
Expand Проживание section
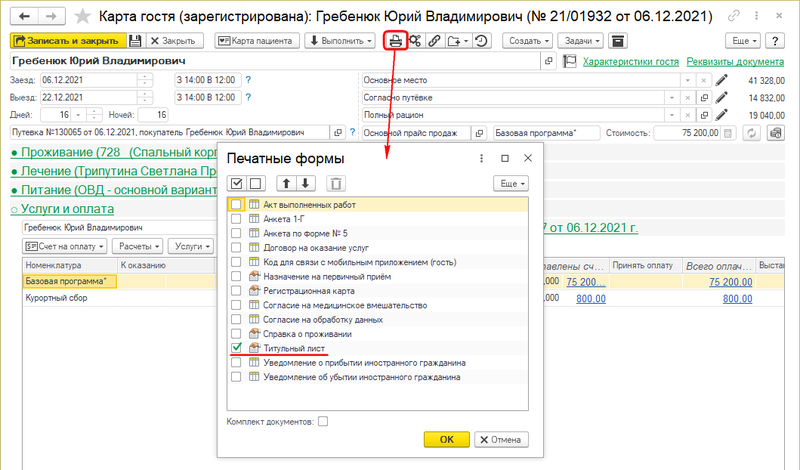pyautogui.click(x=114, y=152)
